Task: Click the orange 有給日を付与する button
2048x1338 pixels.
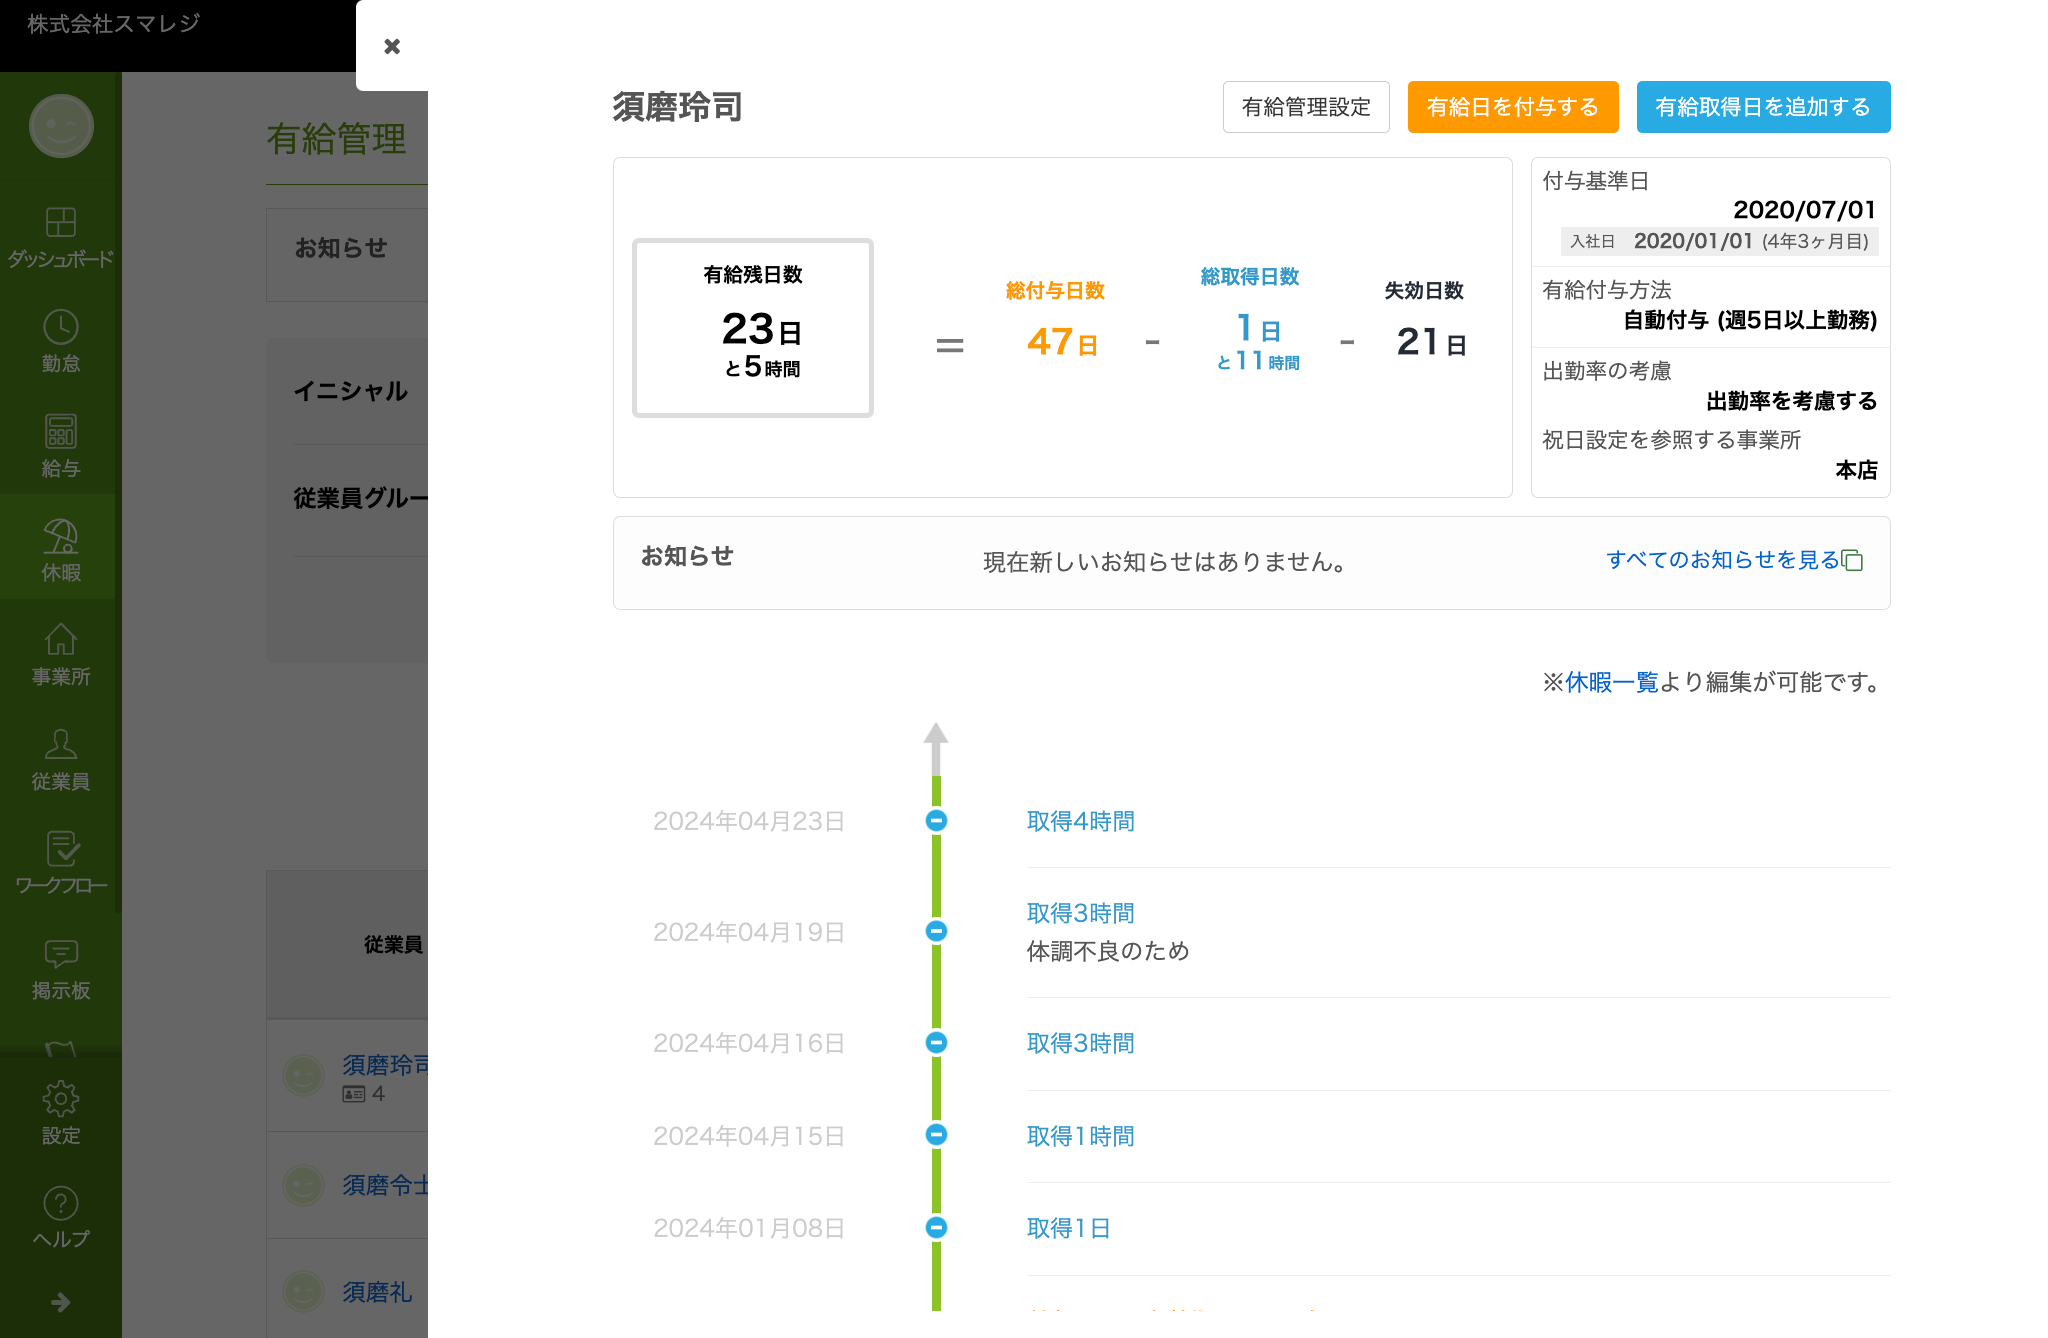Action: coord(1513,107)
